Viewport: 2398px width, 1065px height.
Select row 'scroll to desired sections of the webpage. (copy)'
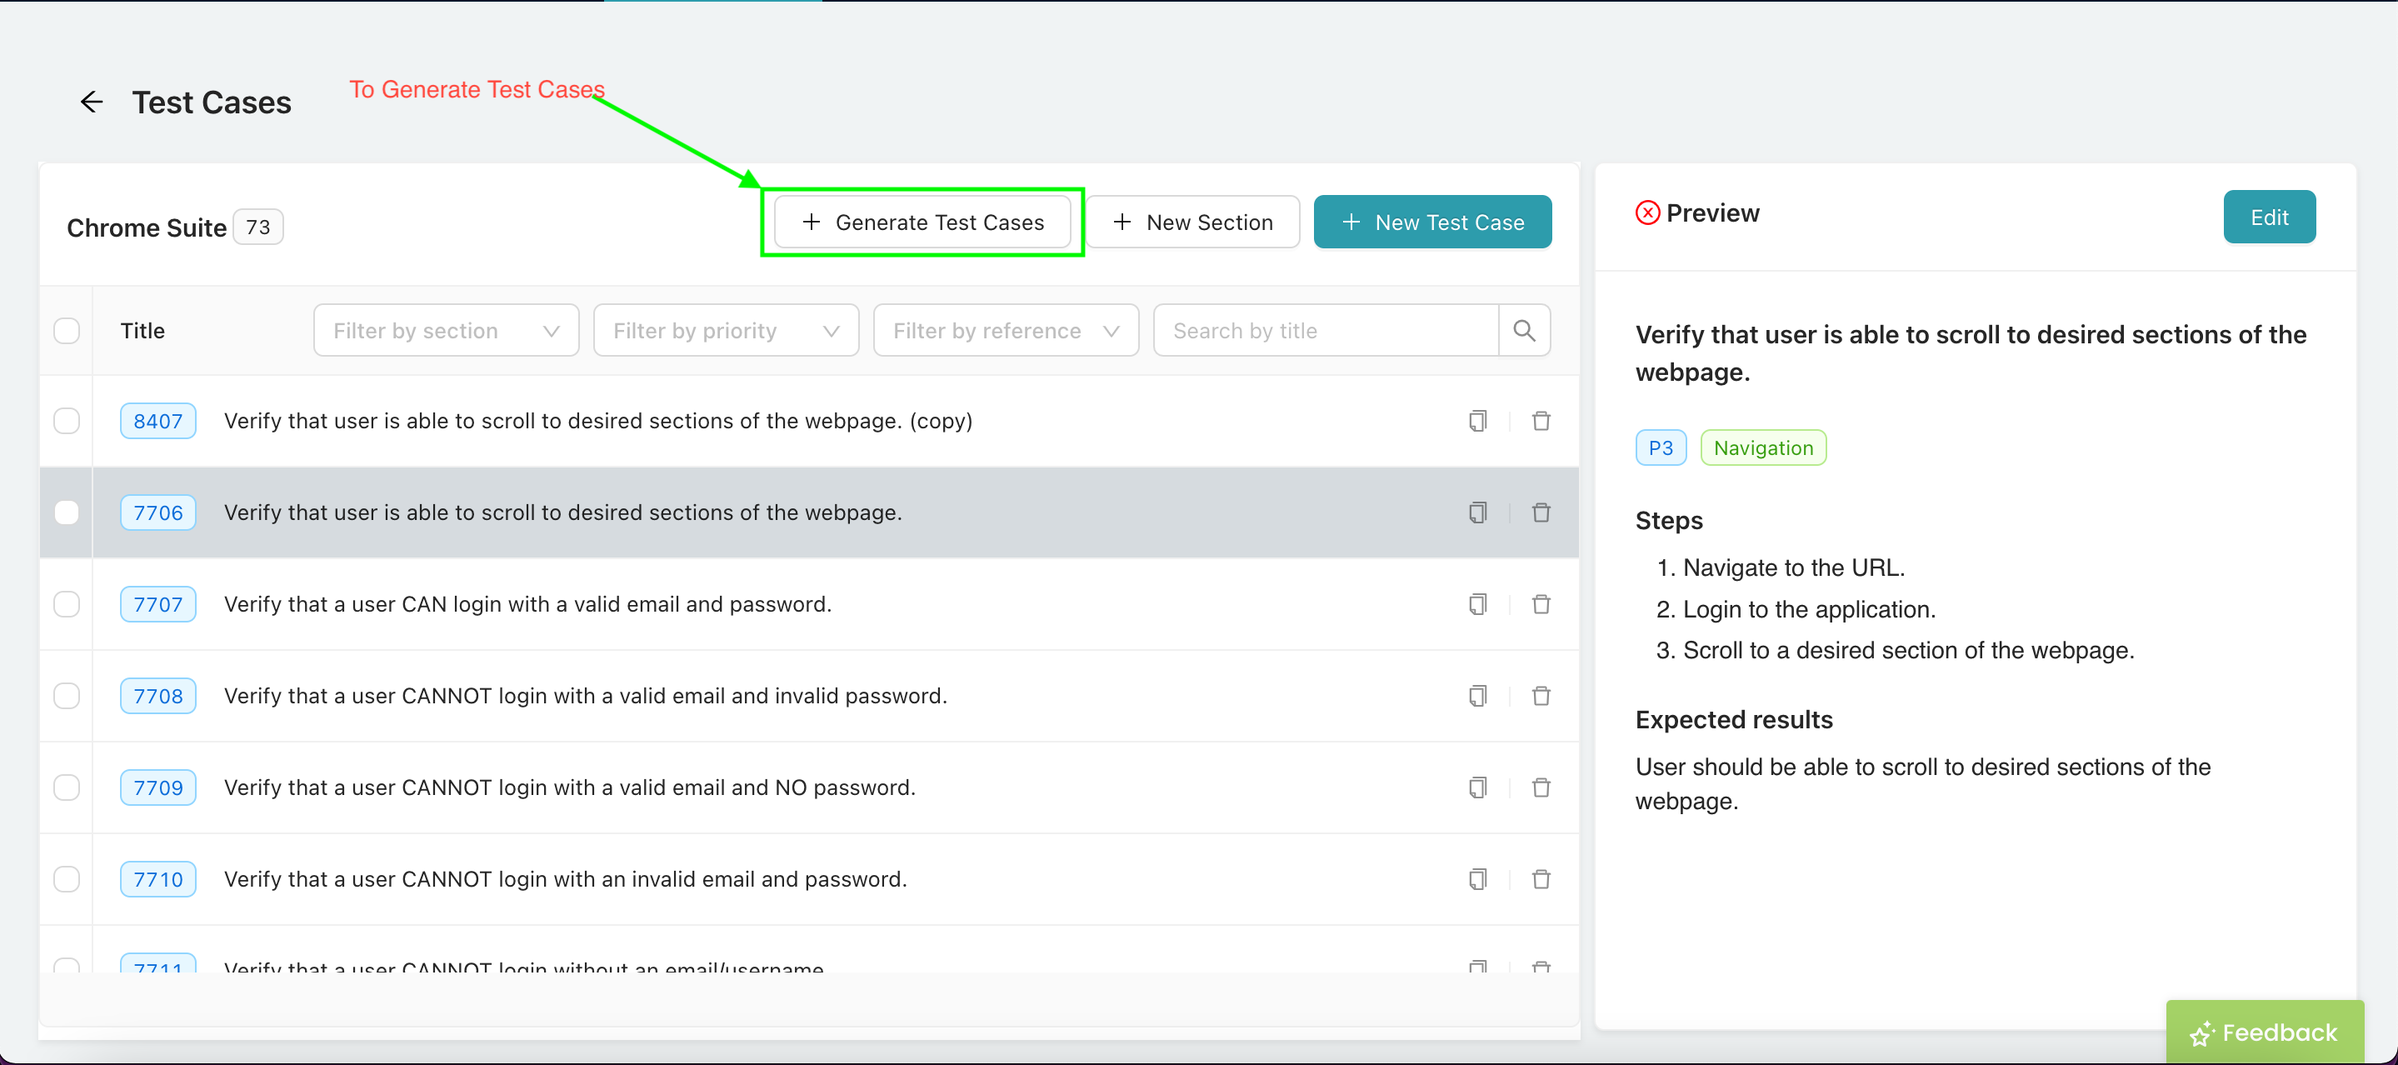point(809,421)
